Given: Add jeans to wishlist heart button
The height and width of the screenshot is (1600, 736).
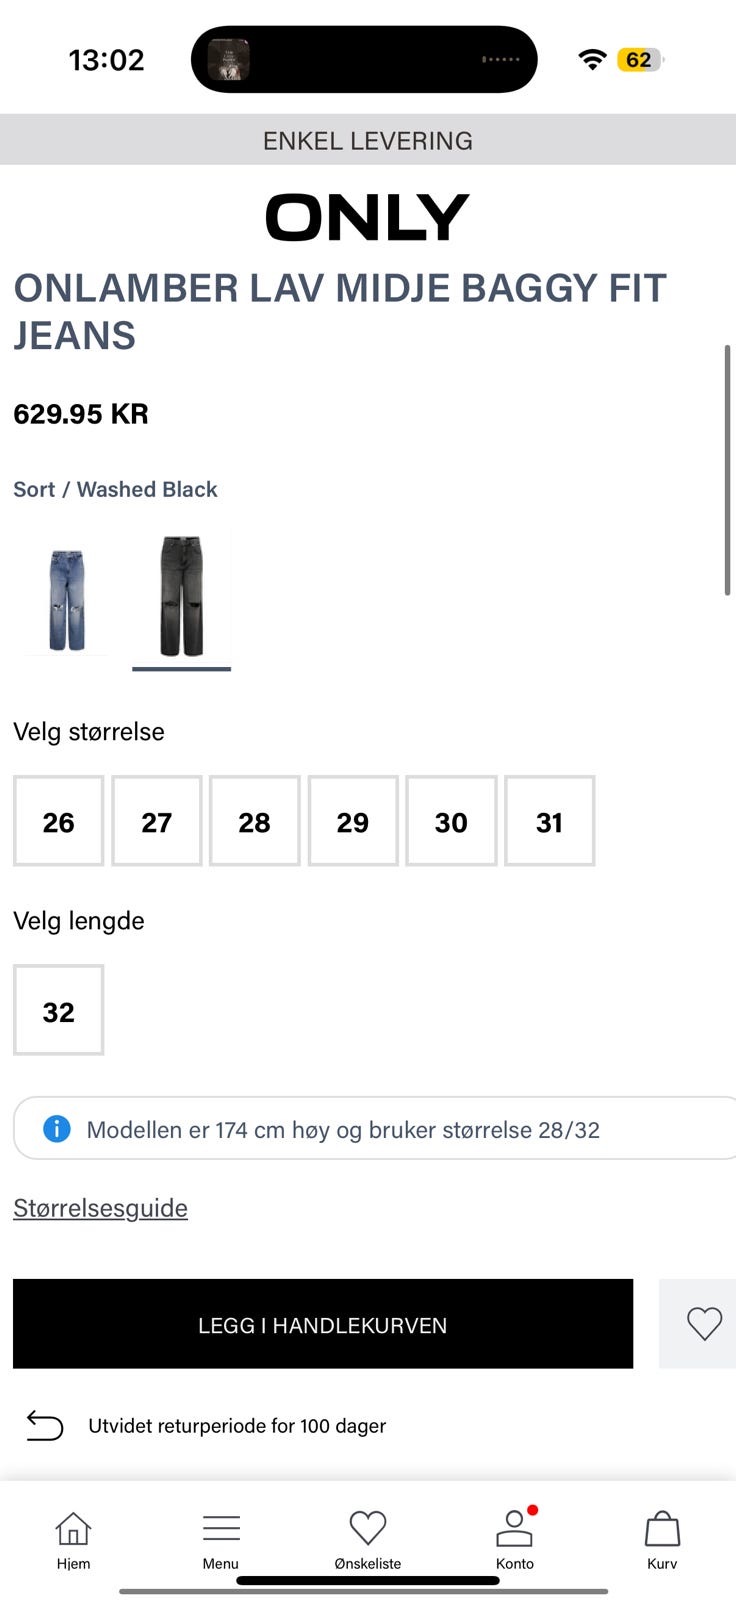Looking at the screenshot, I should [704, 1323].
